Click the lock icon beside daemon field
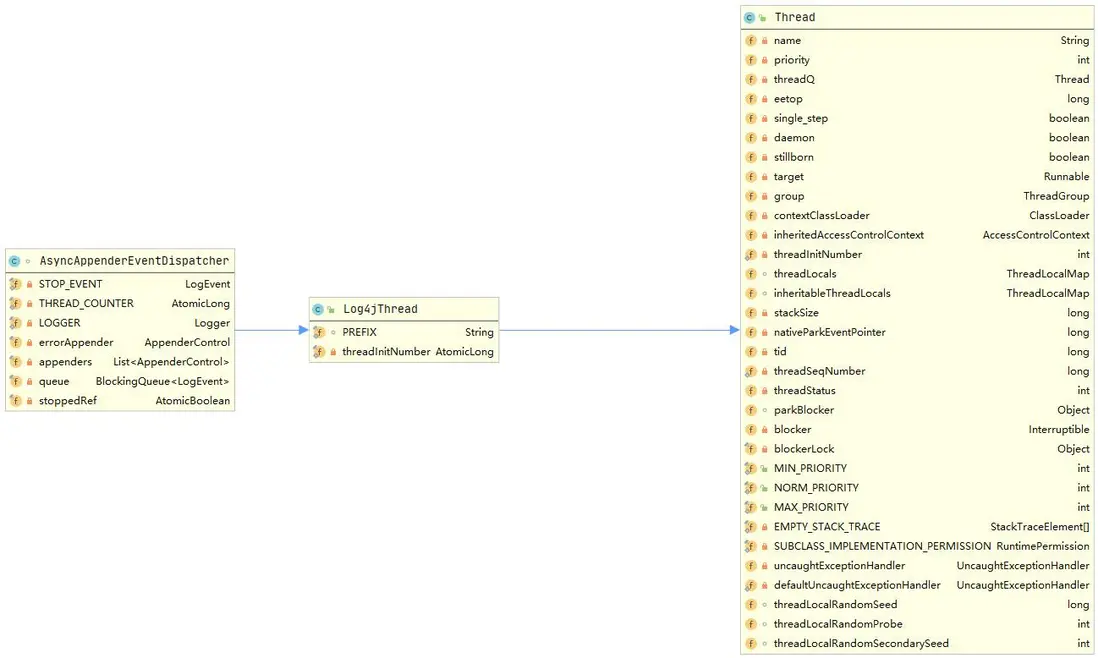This screenshot has width=1098, height=658. [765, 138]
